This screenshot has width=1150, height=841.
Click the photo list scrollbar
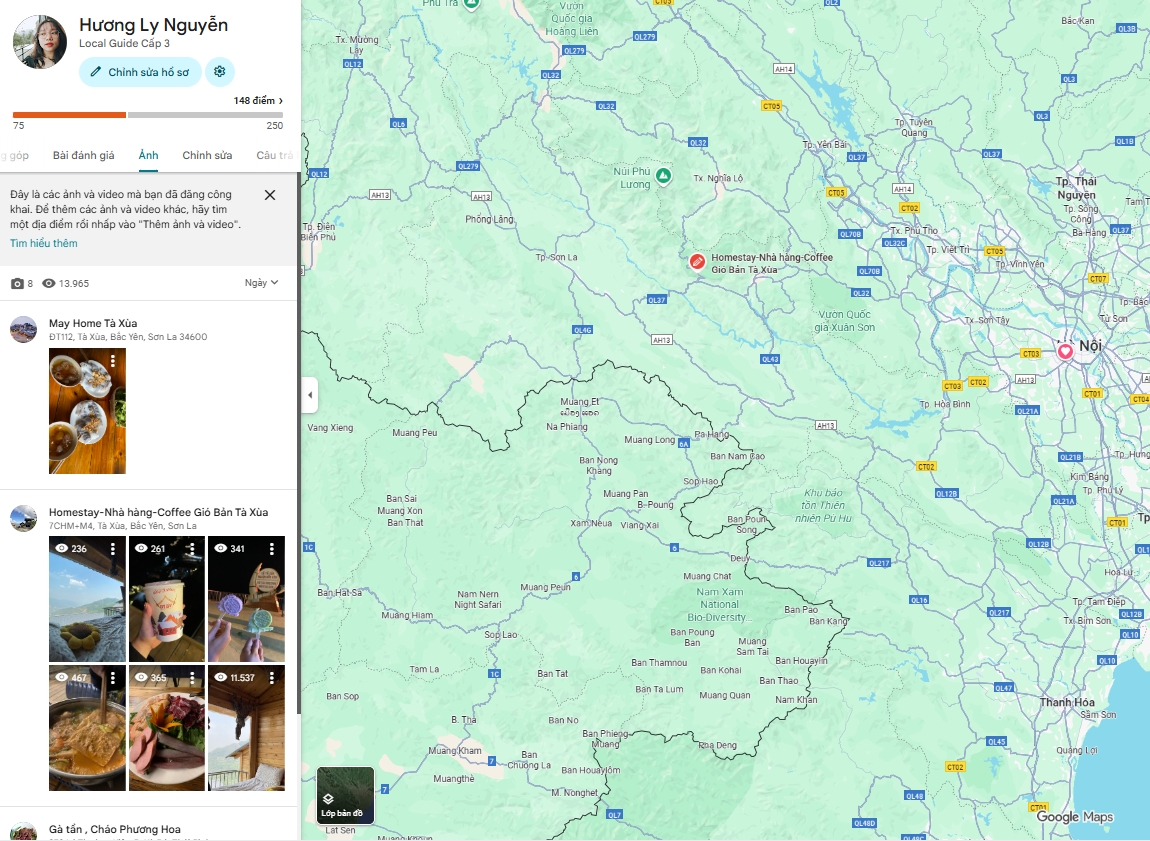[299, 444]
